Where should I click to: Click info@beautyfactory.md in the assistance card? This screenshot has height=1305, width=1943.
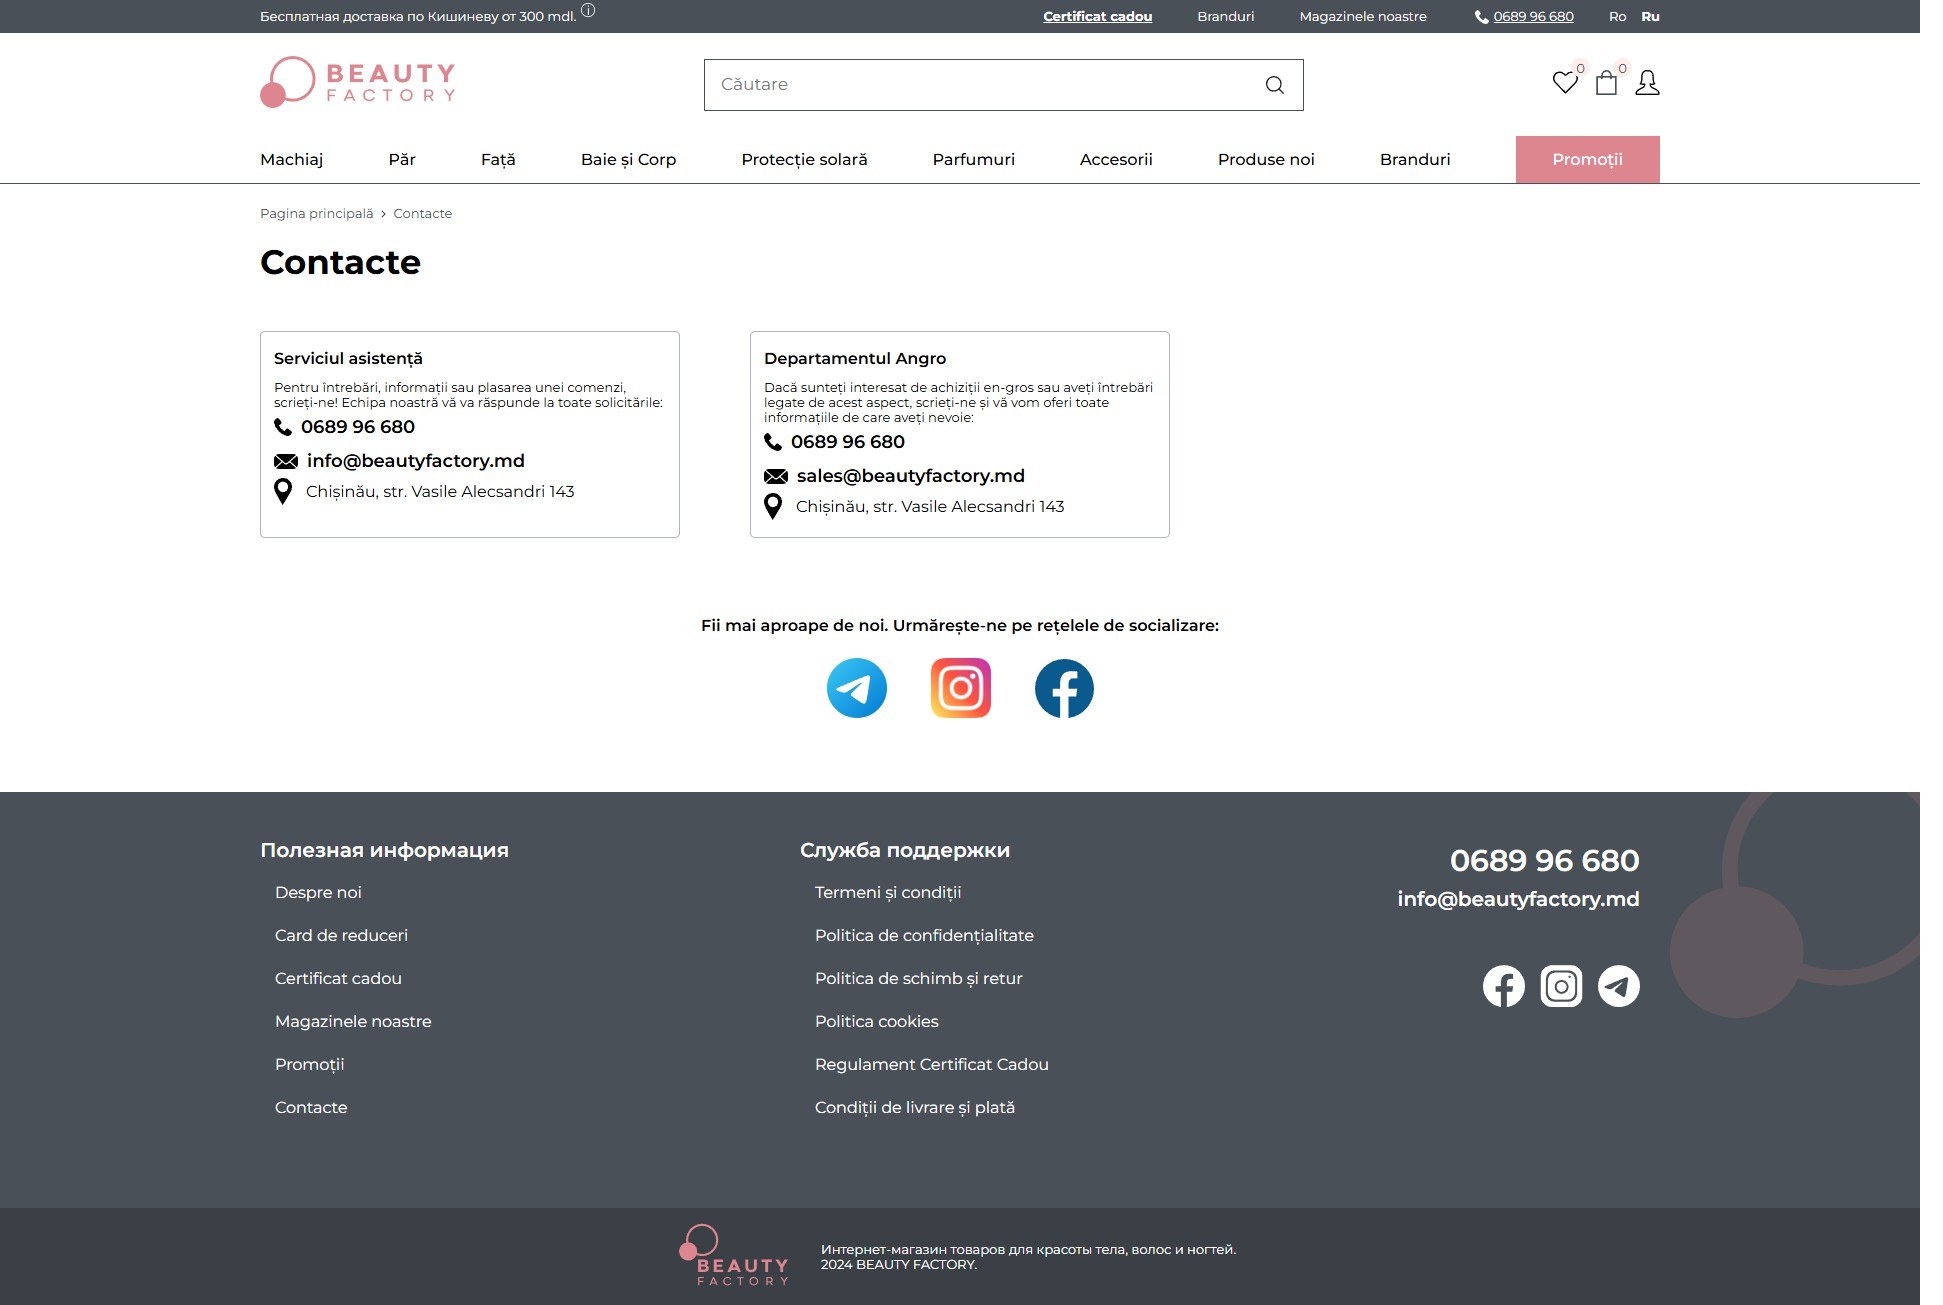point(415,461)
